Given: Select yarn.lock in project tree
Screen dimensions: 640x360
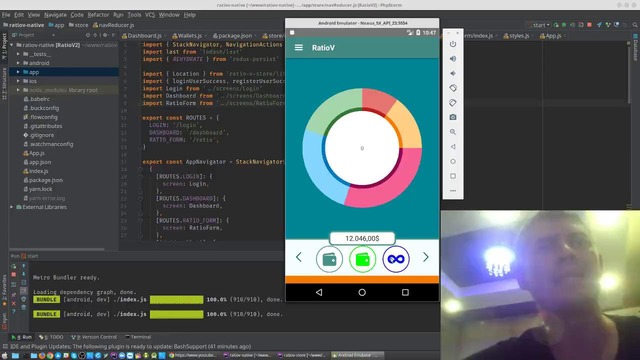Looking at the screenshot, I should pyautogui.click(x=40, y=189).
